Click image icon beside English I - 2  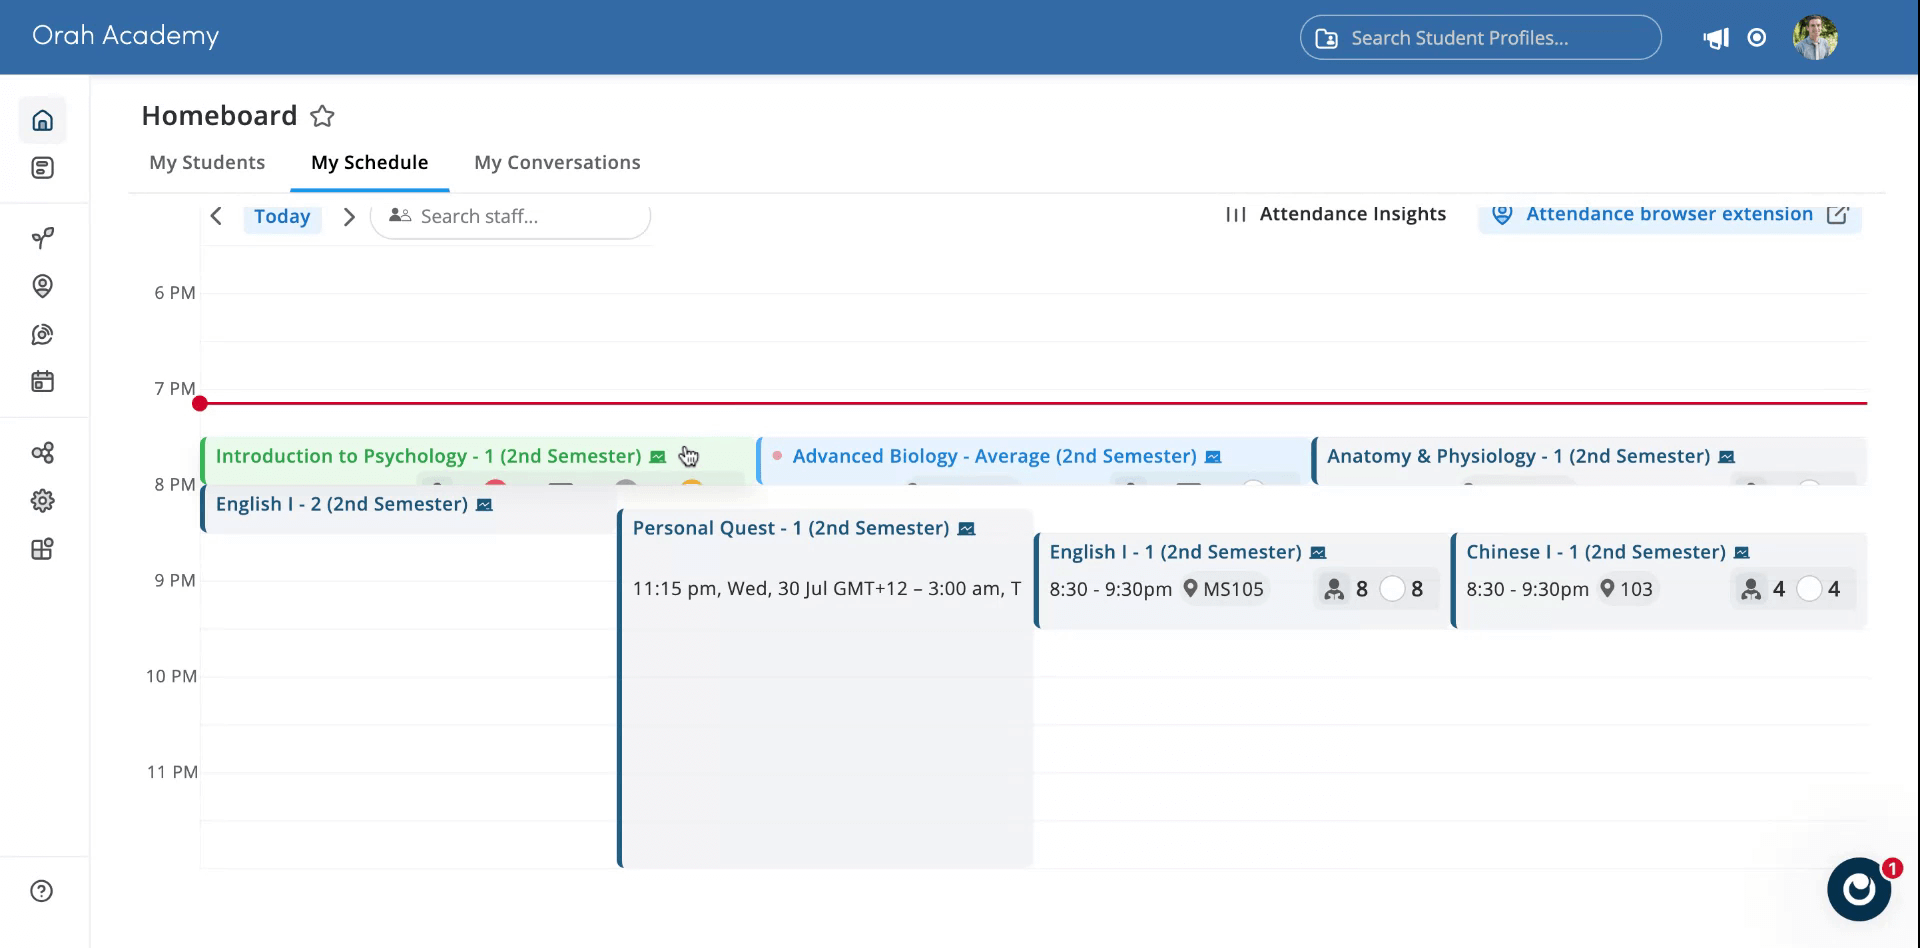tap(484, 505)
